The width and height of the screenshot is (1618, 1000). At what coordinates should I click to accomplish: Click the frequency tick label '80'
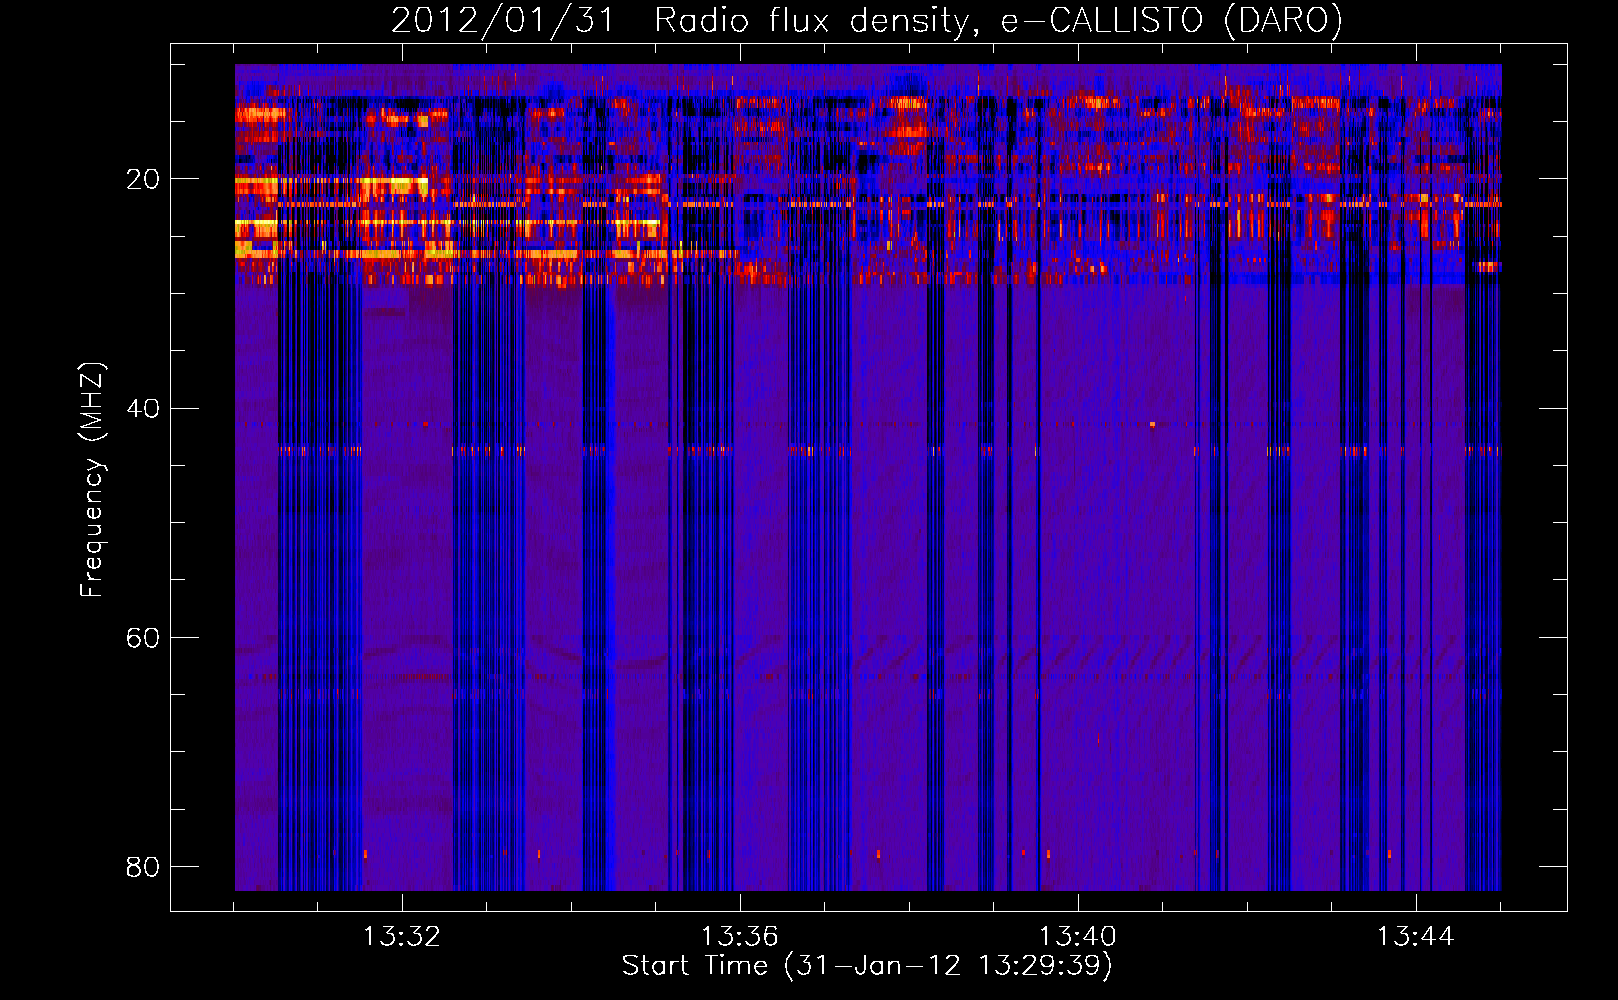(x=143, y=866)
